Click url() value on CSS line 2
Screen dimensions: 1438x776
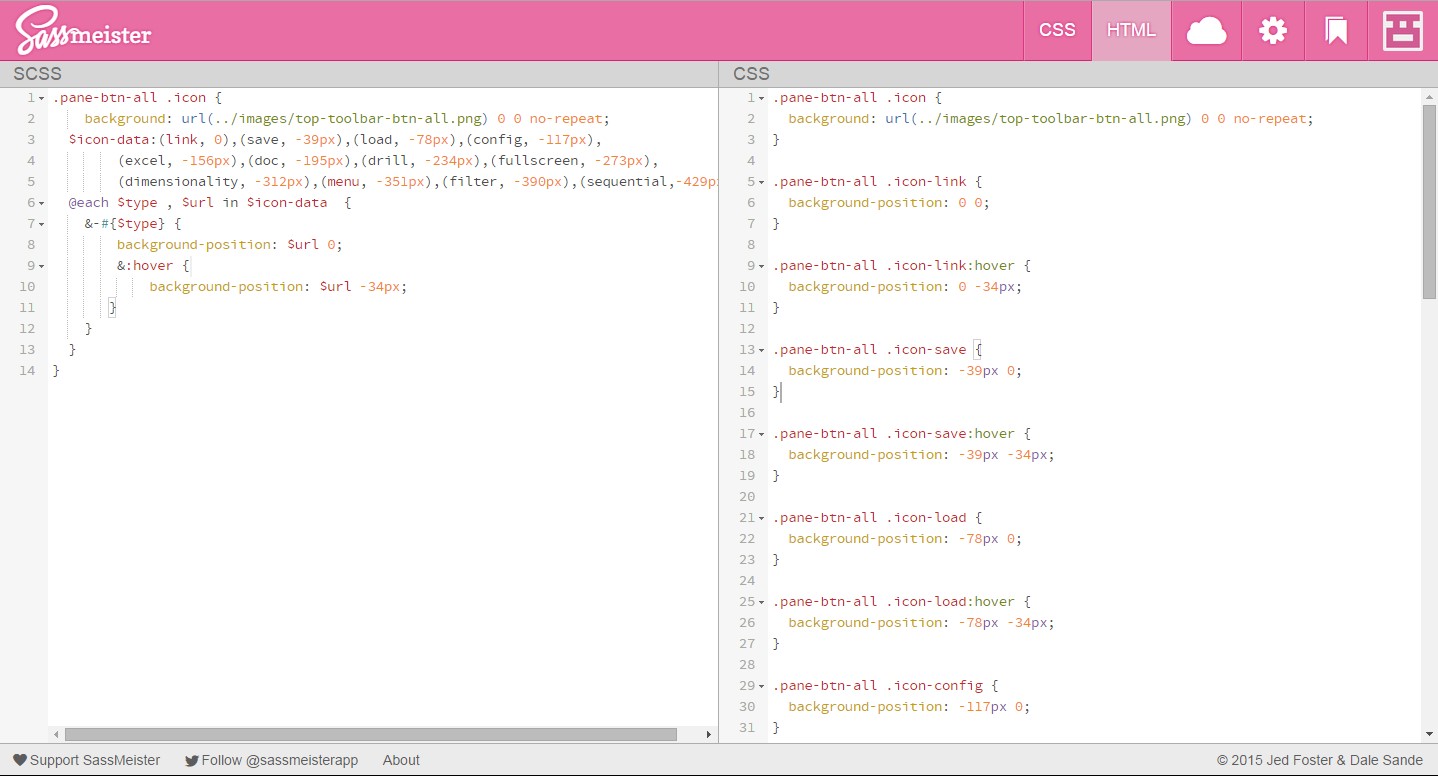tap(1039, 119)
